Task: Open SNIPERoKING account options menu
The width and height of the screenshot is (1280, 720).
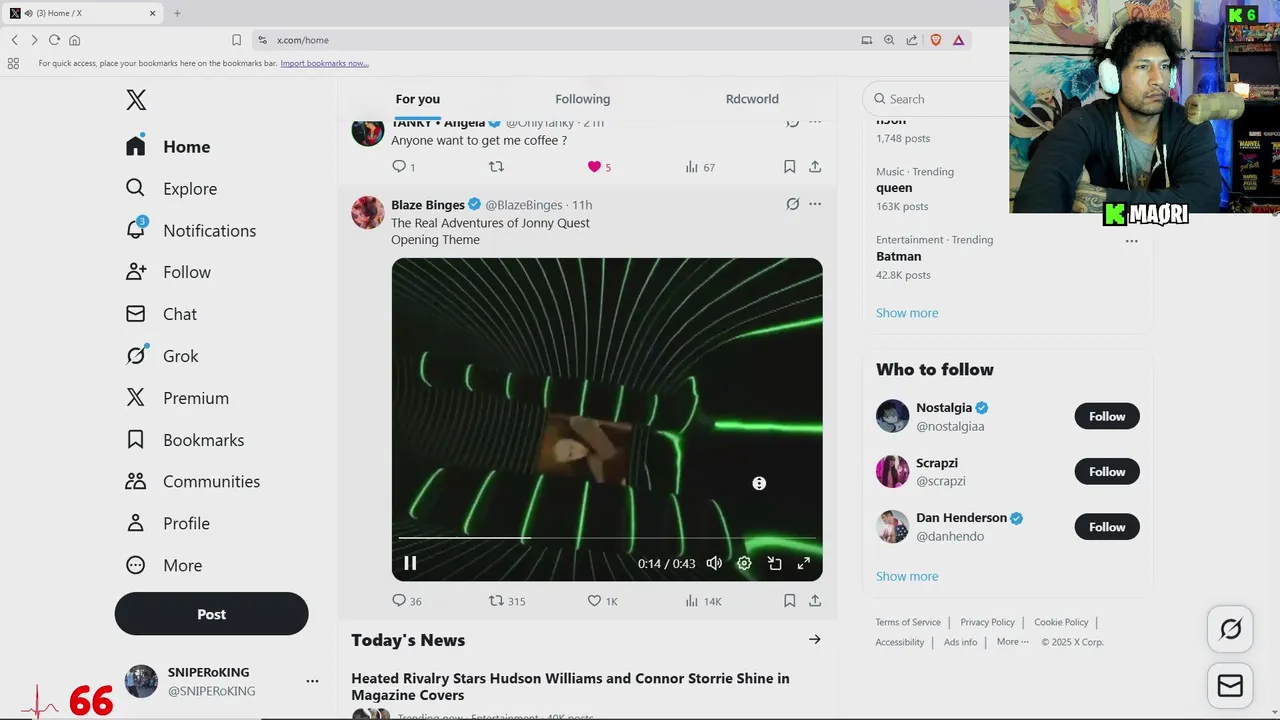Action: [x=312, y=681]
